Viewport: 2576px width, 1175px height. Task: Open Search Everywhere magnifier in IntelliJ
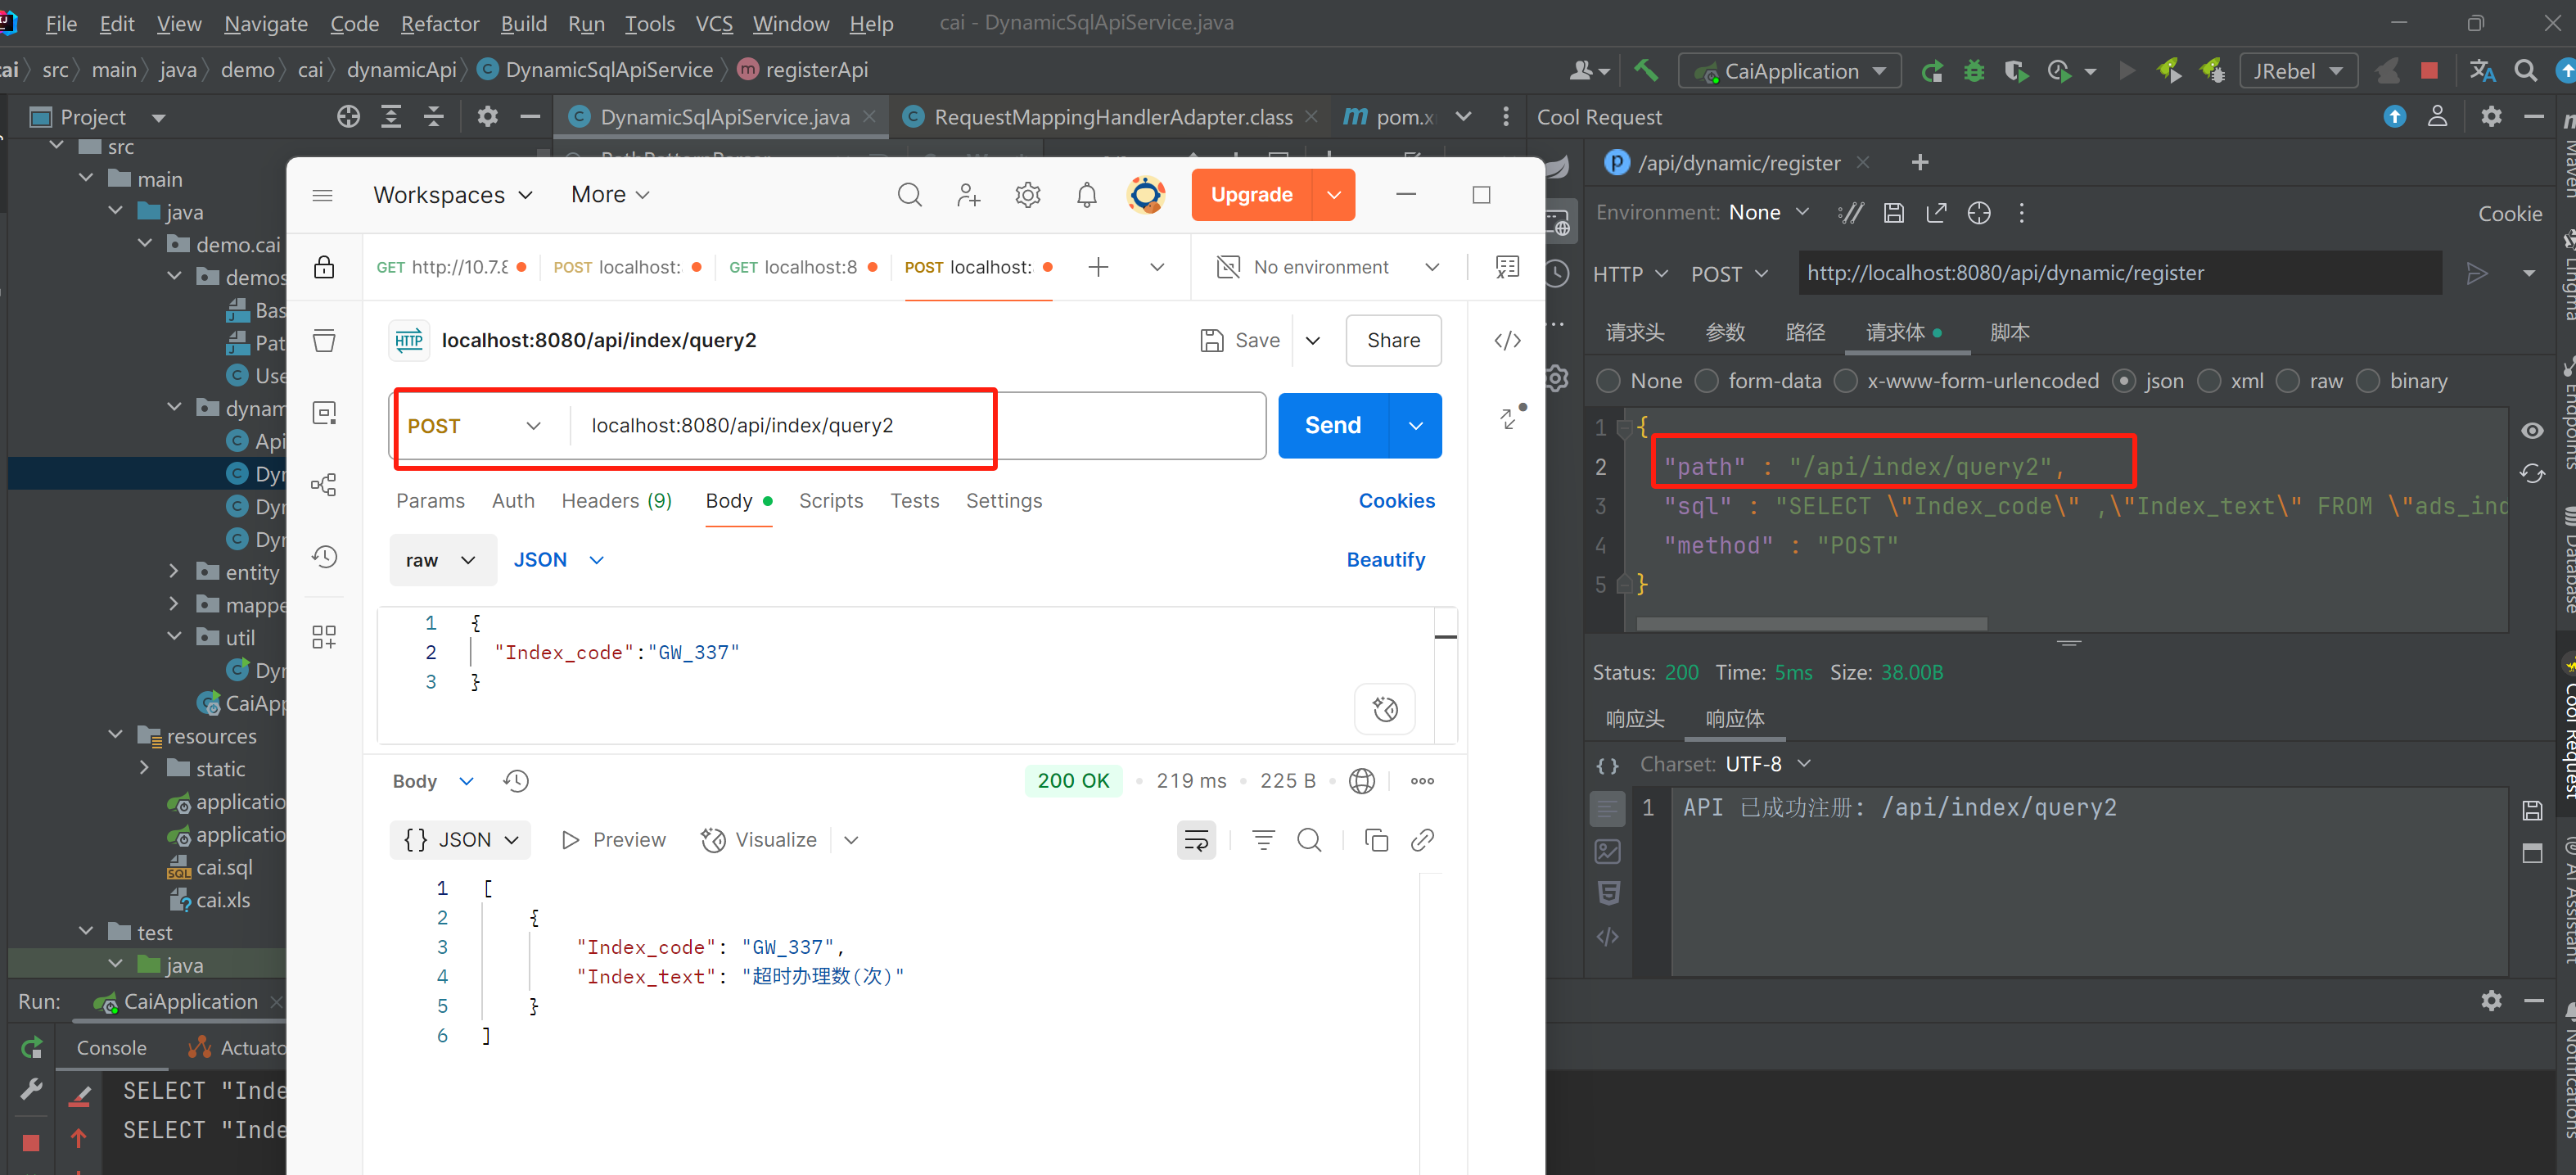pyautogui.click(x=2526, y=70)
